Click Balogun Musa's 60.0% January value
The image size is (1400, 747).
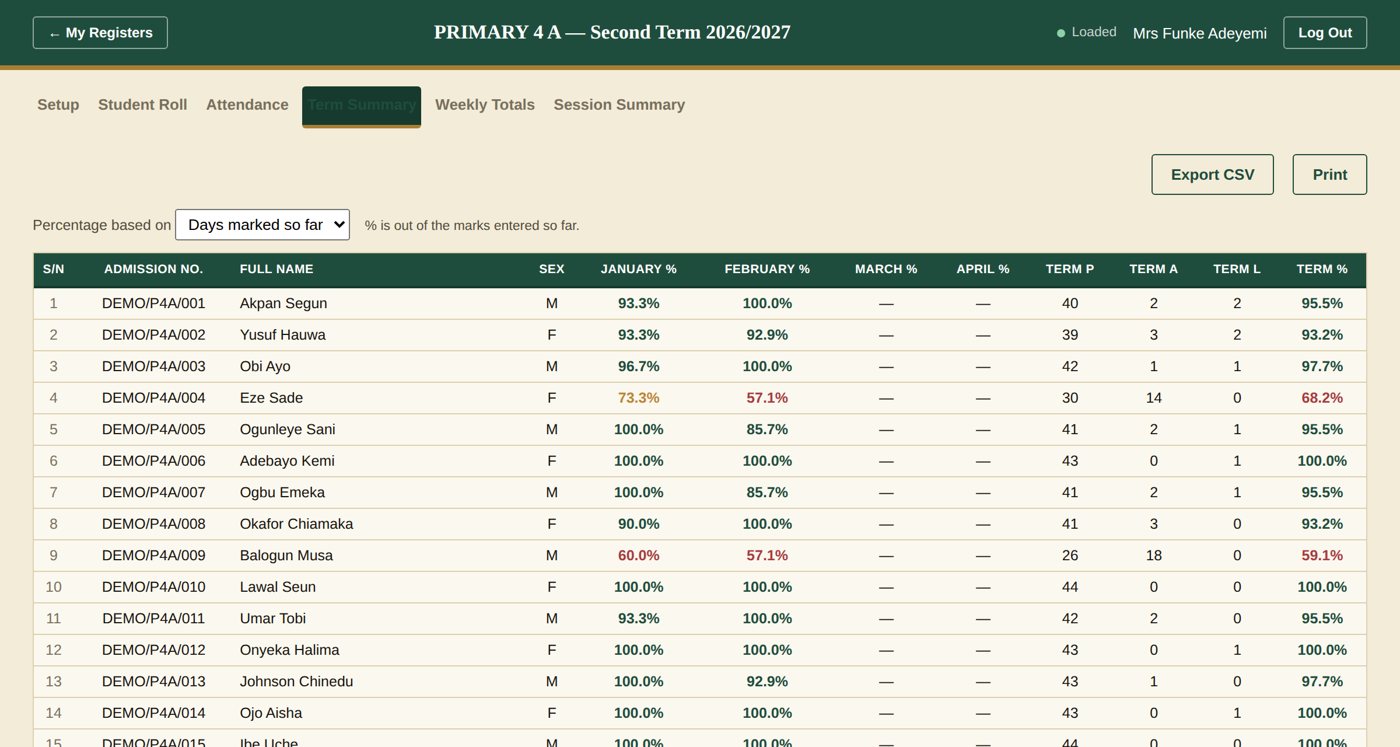(639, 555)
